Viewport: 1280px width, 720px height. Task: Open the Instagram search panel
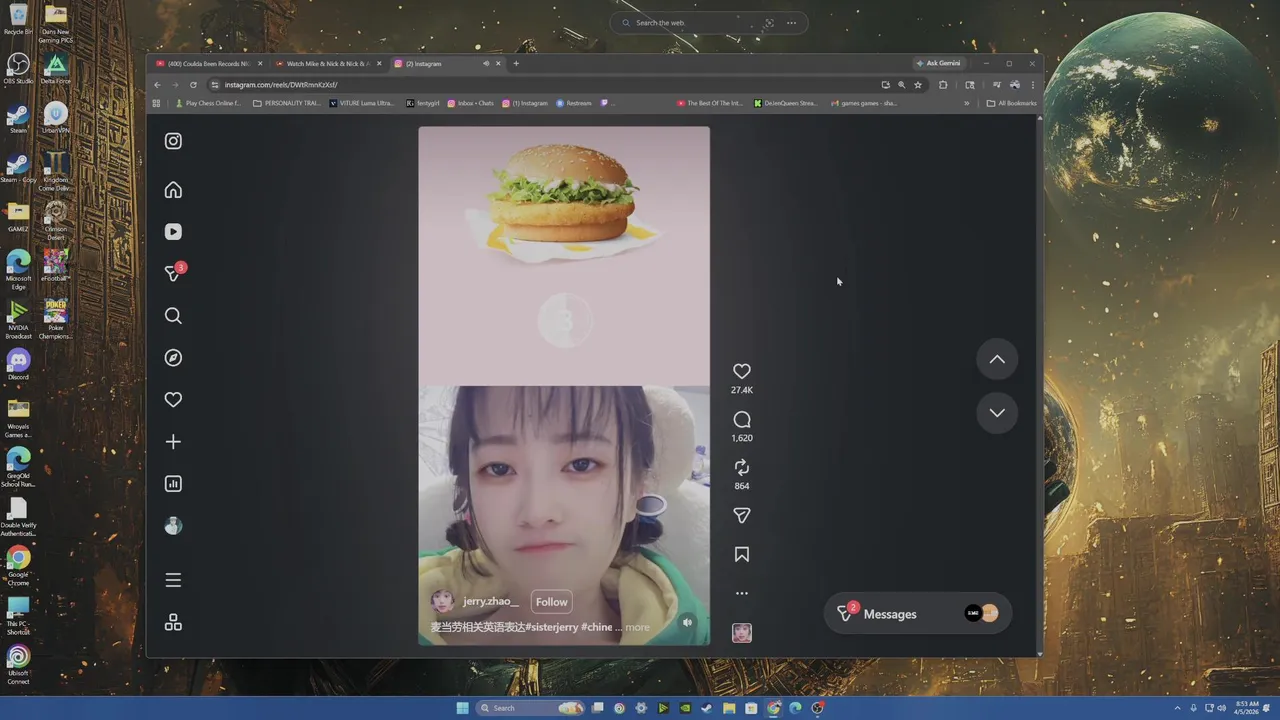(173, 316)
